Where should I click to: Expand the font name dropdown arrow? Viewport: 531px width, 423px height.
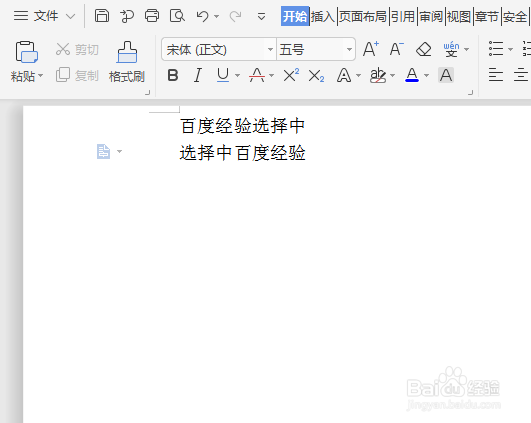pyautogui.click(x=270, y=50)
